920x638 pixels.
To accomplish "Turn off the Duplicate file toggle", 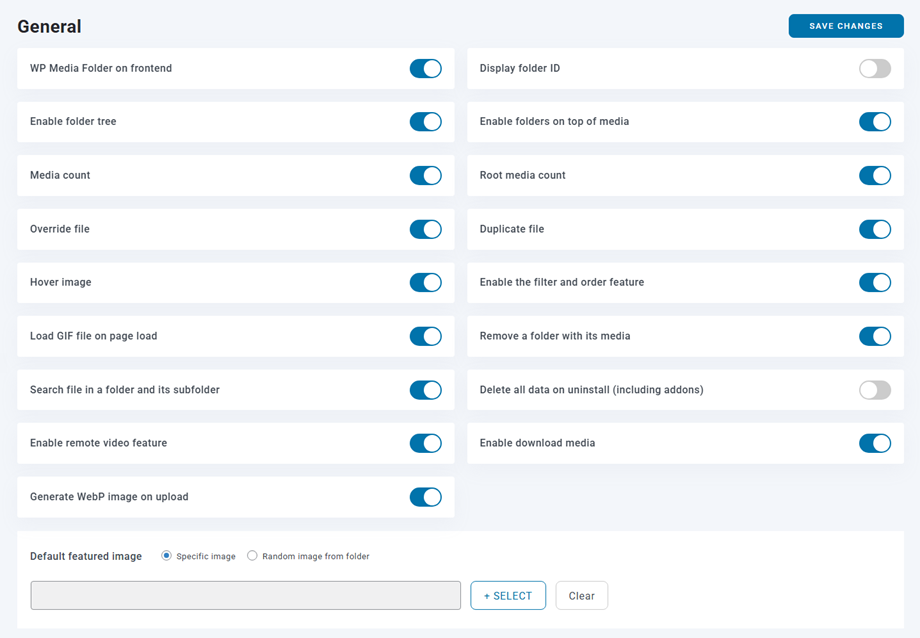I will coord(874,229).
